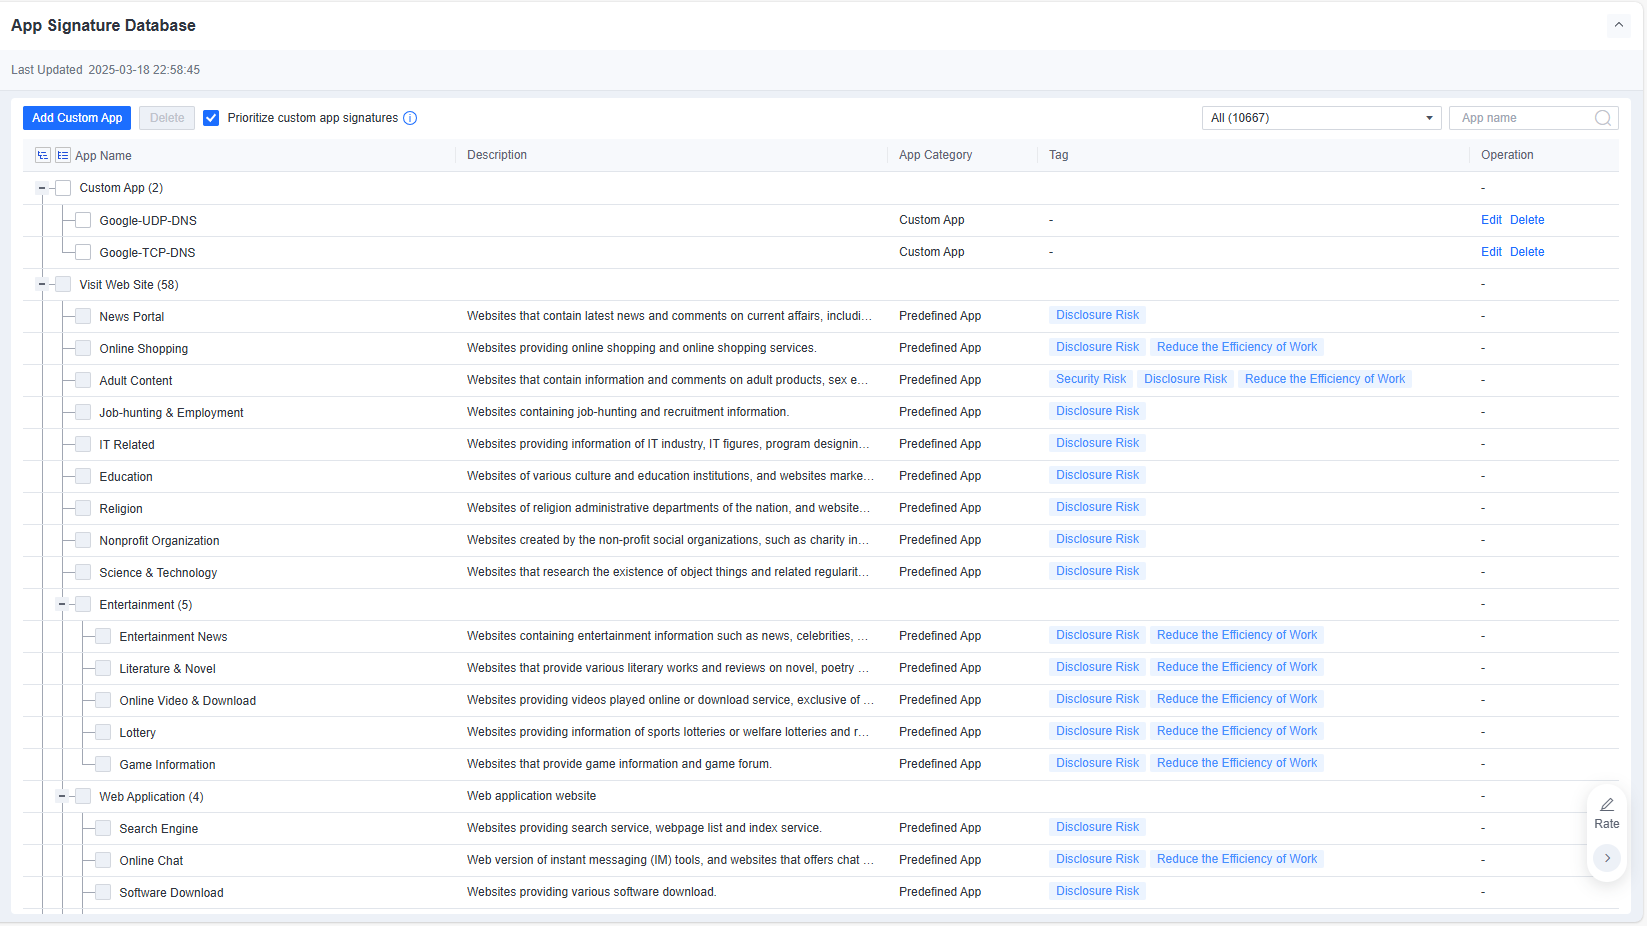Select the Google-UDP-DNS checkbox
This screenshot has height=926, width=1647.
[x=83, y=220]
